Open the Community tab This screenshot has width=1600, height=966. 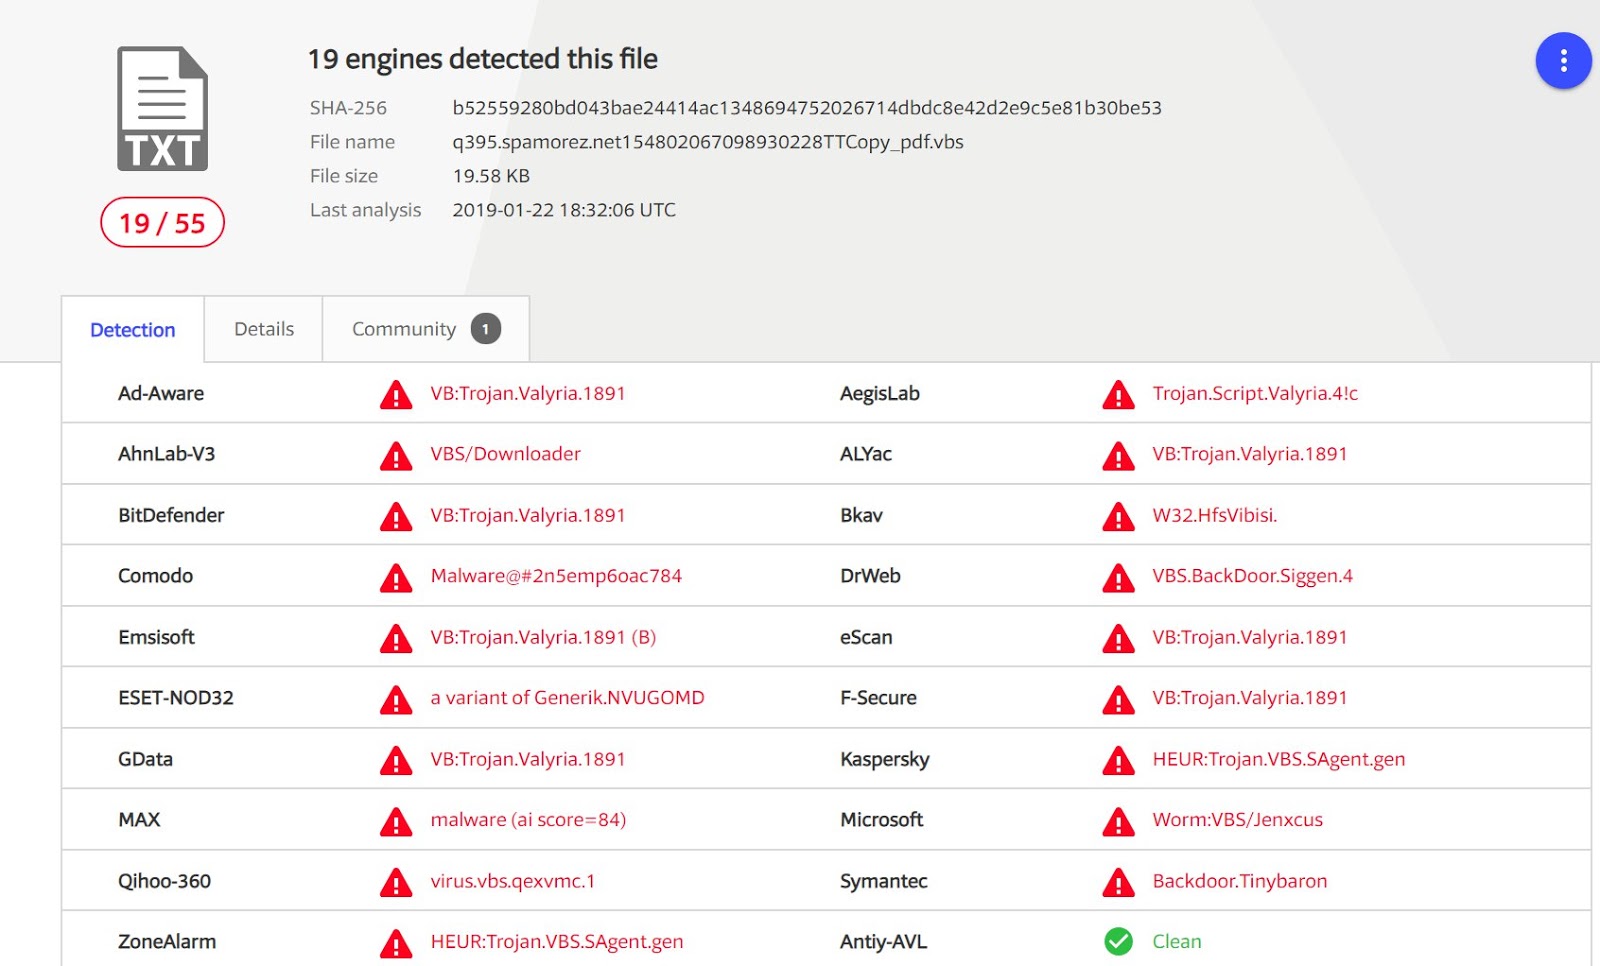tap(404, 329)
